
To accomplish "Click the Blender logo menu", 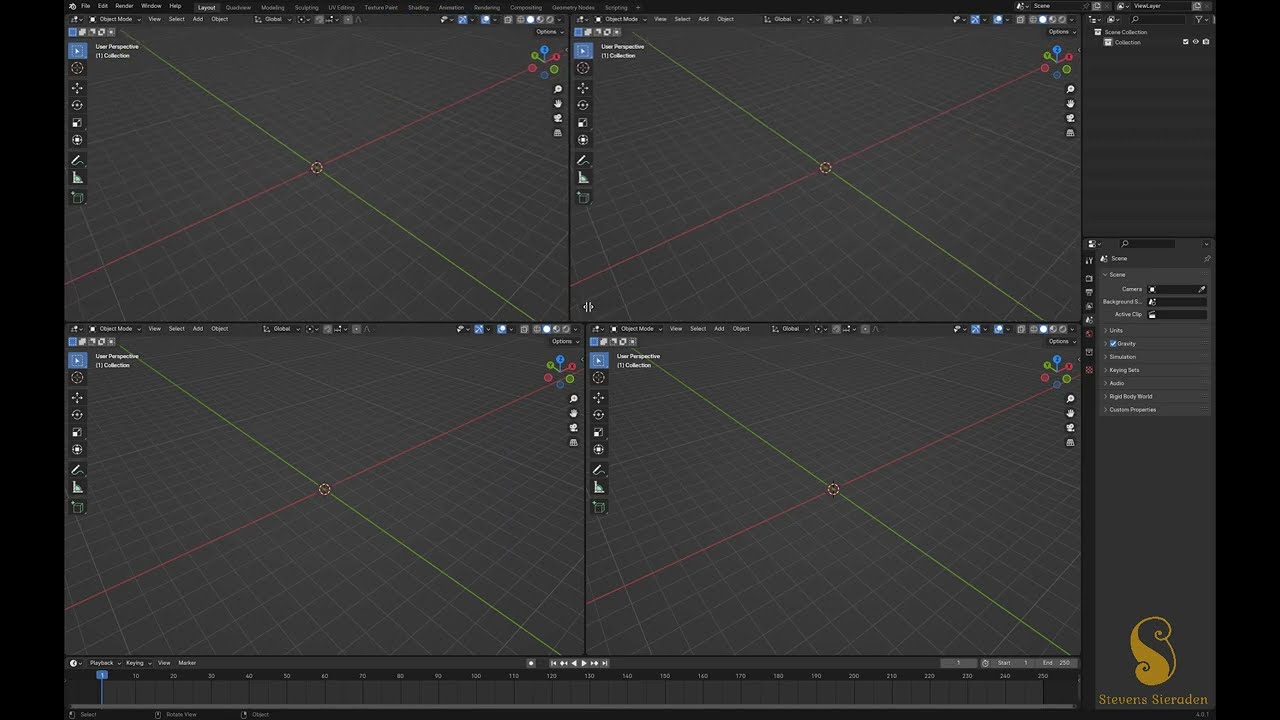I will pyautogui.click(x=73, y=6).
